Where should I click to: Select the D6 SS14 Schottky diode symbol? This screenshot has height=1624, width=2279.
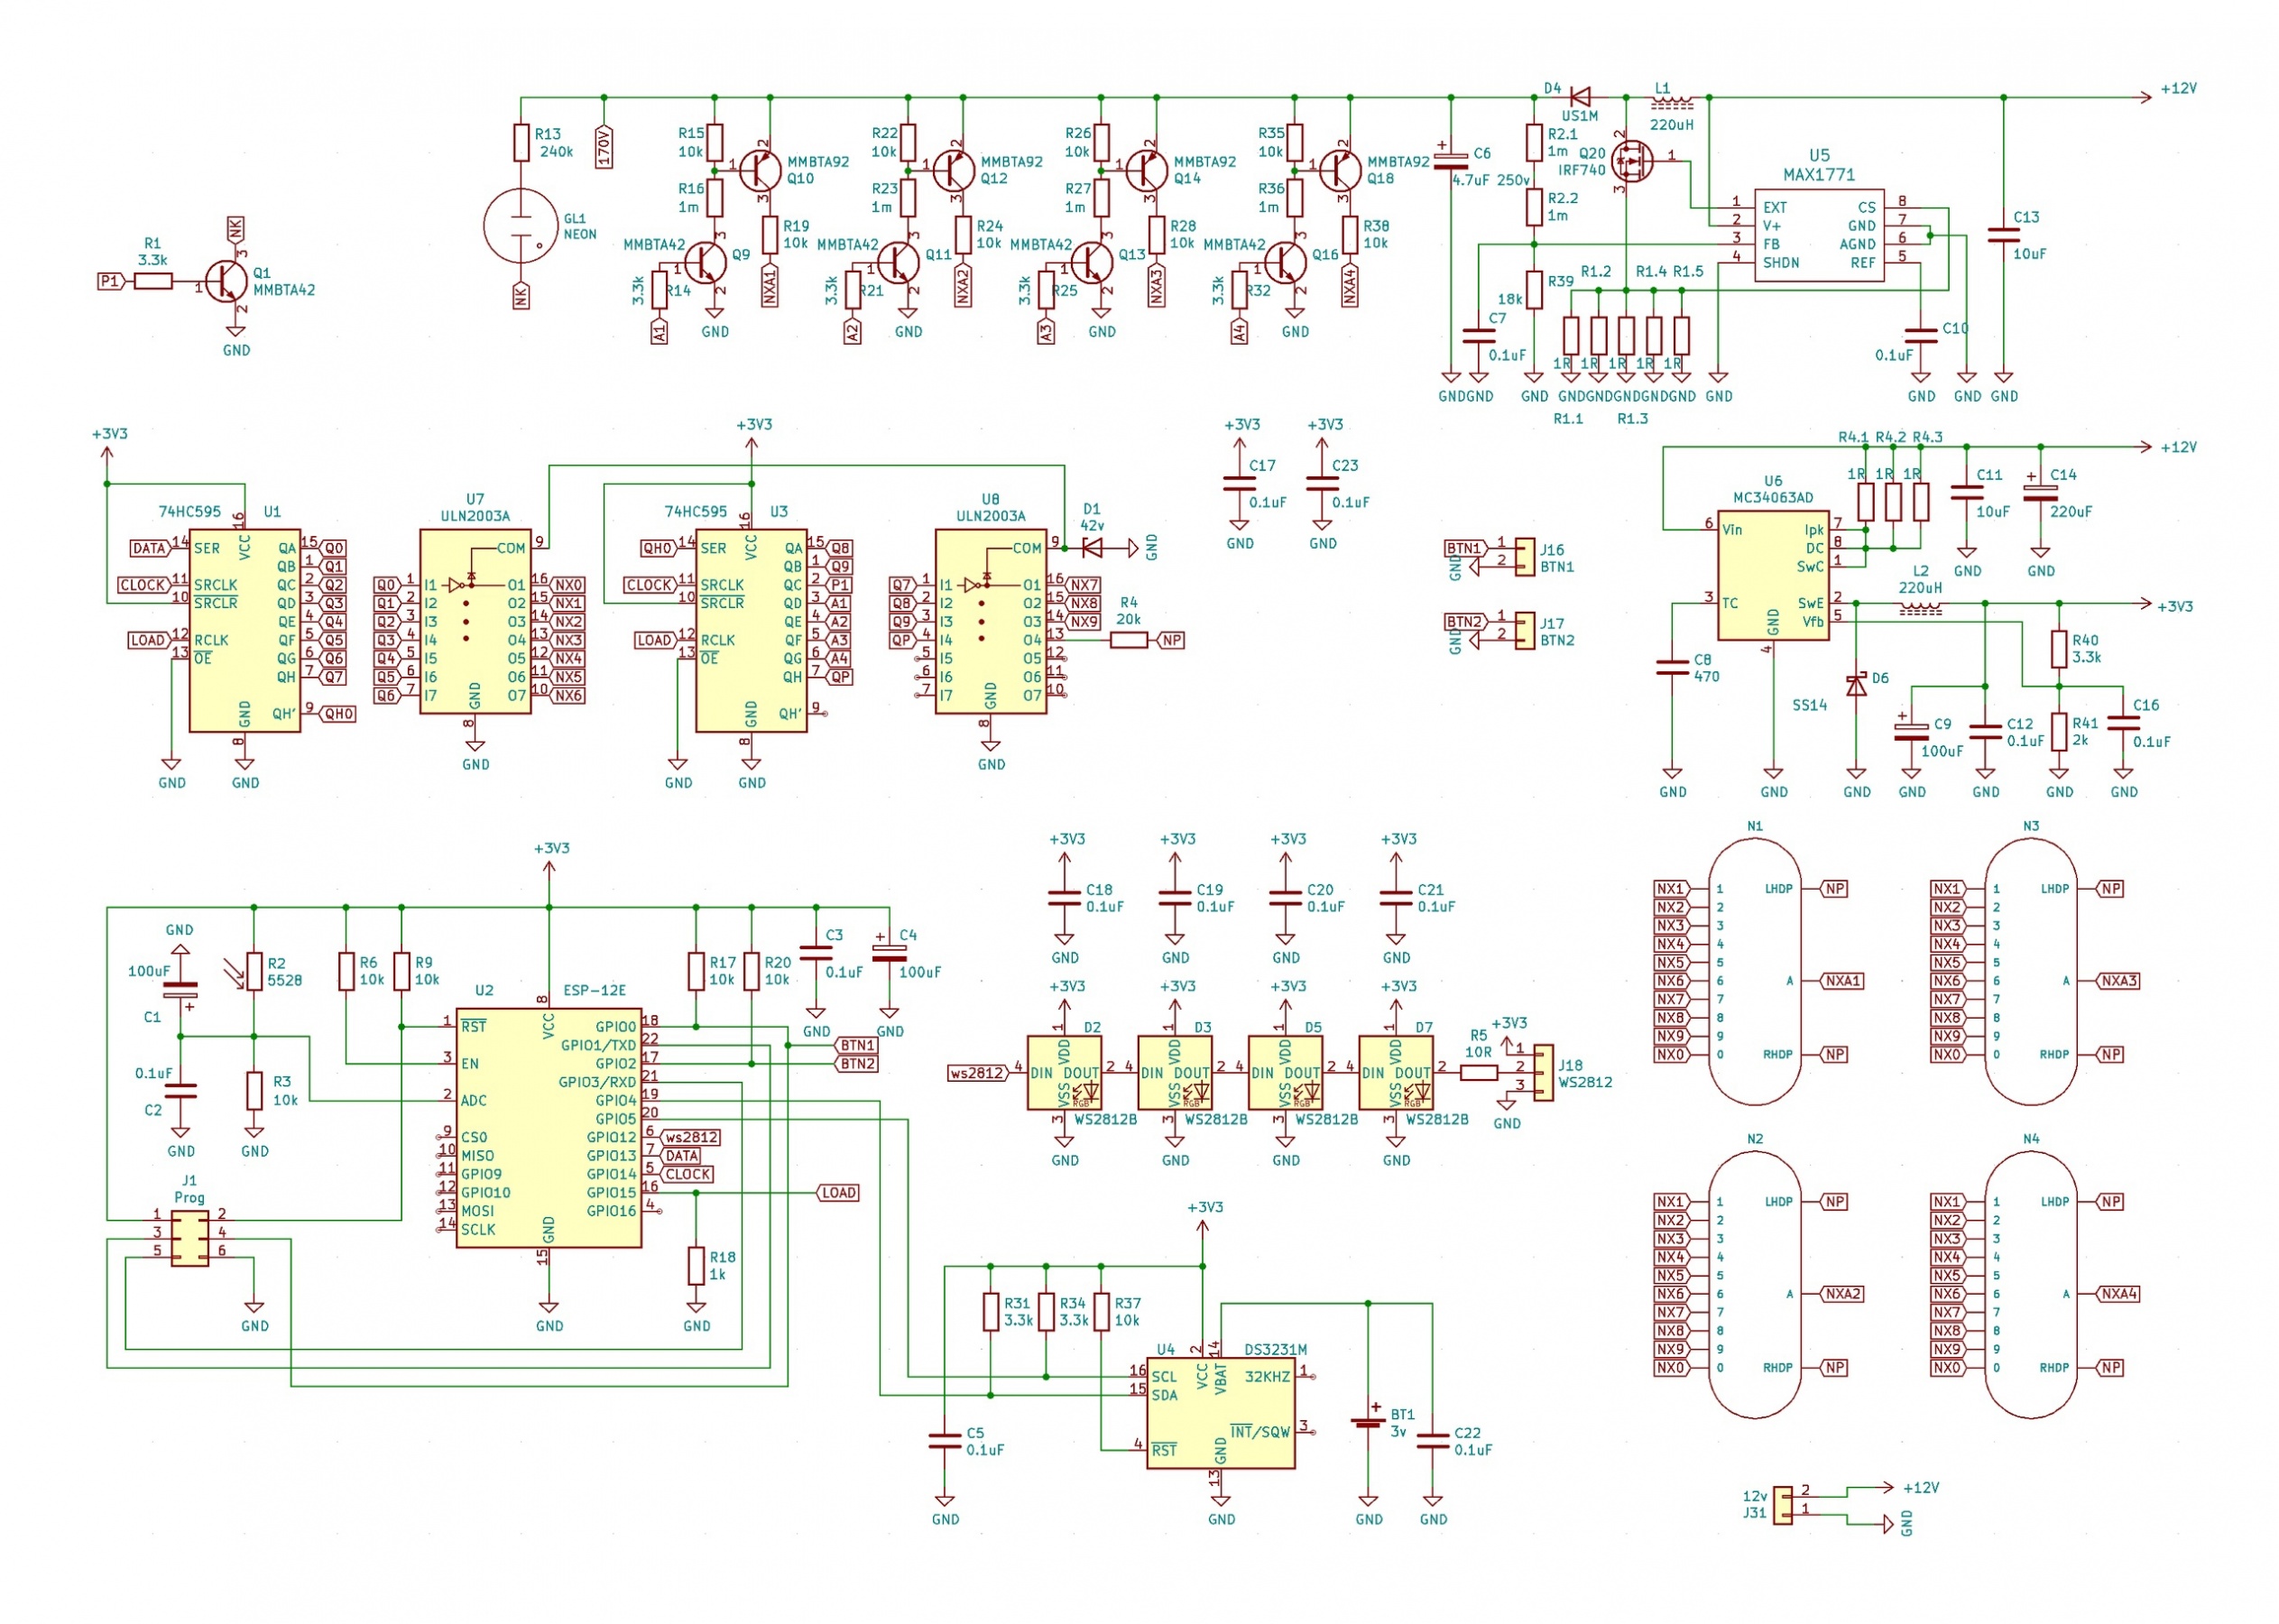[1856, 685]
